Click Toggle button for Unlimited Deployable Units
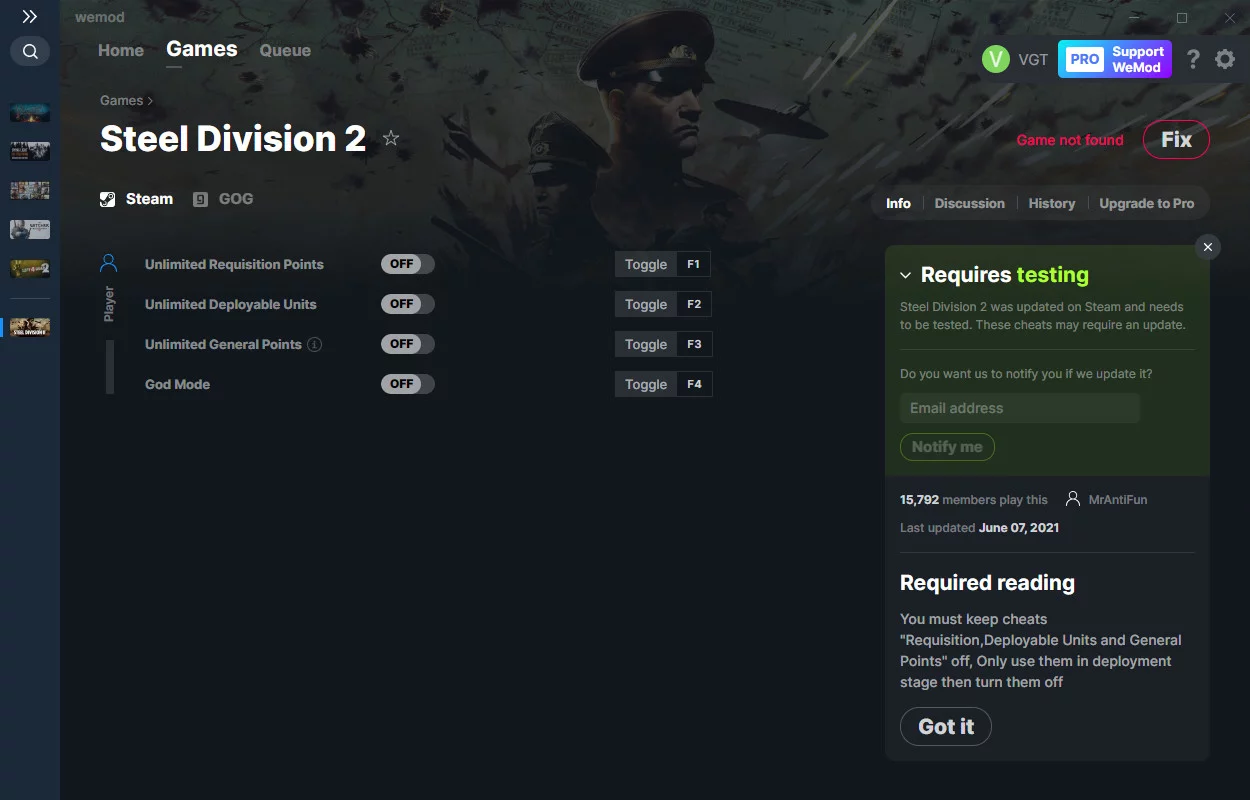The height and width of the screenshot is (800, 1250). click(x=646, y=304)
